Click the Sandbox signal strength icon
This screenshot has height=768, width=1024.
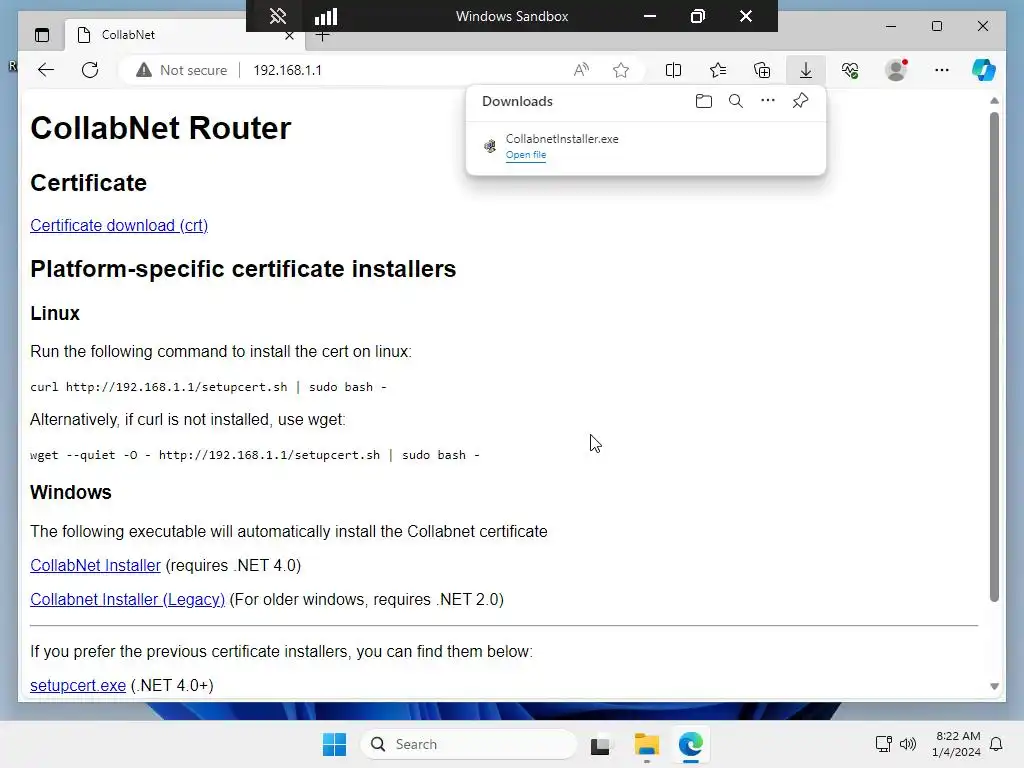(326, 16)
